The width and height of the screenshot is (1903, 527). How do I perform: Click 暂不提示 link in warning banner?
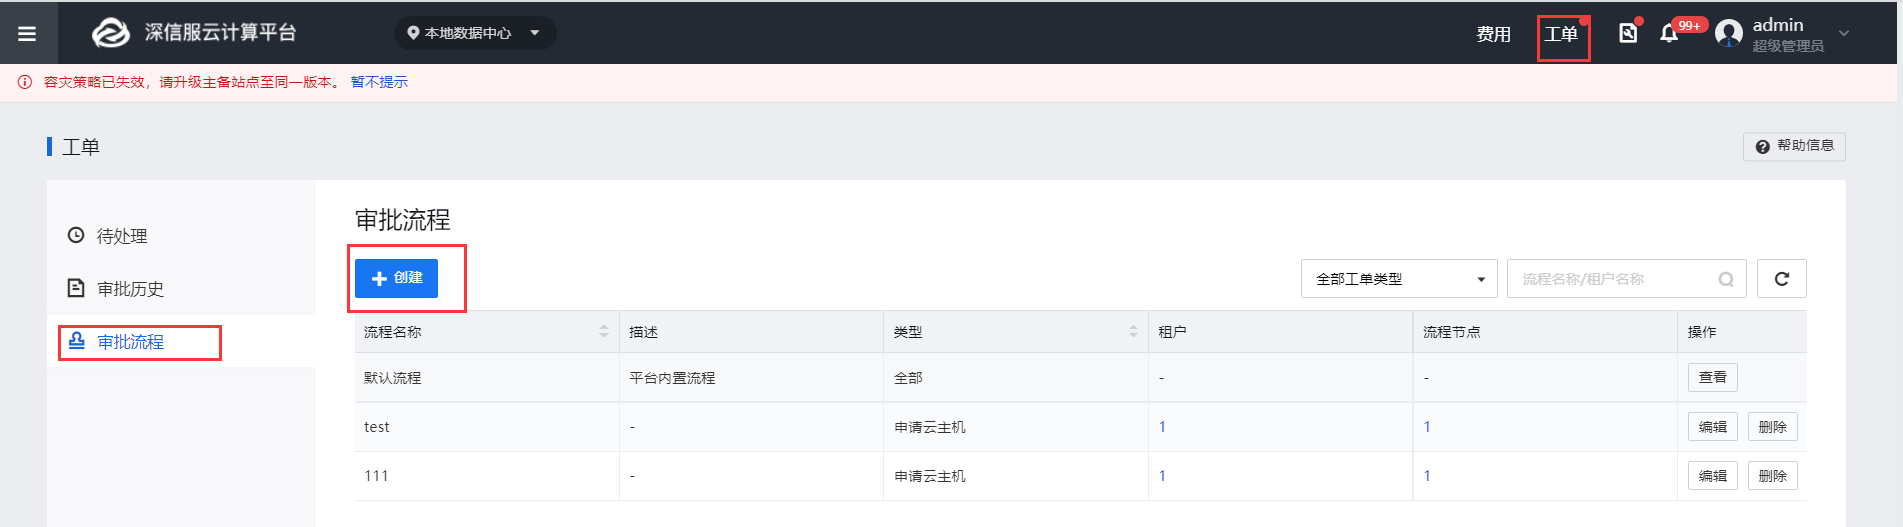(379, 82)
